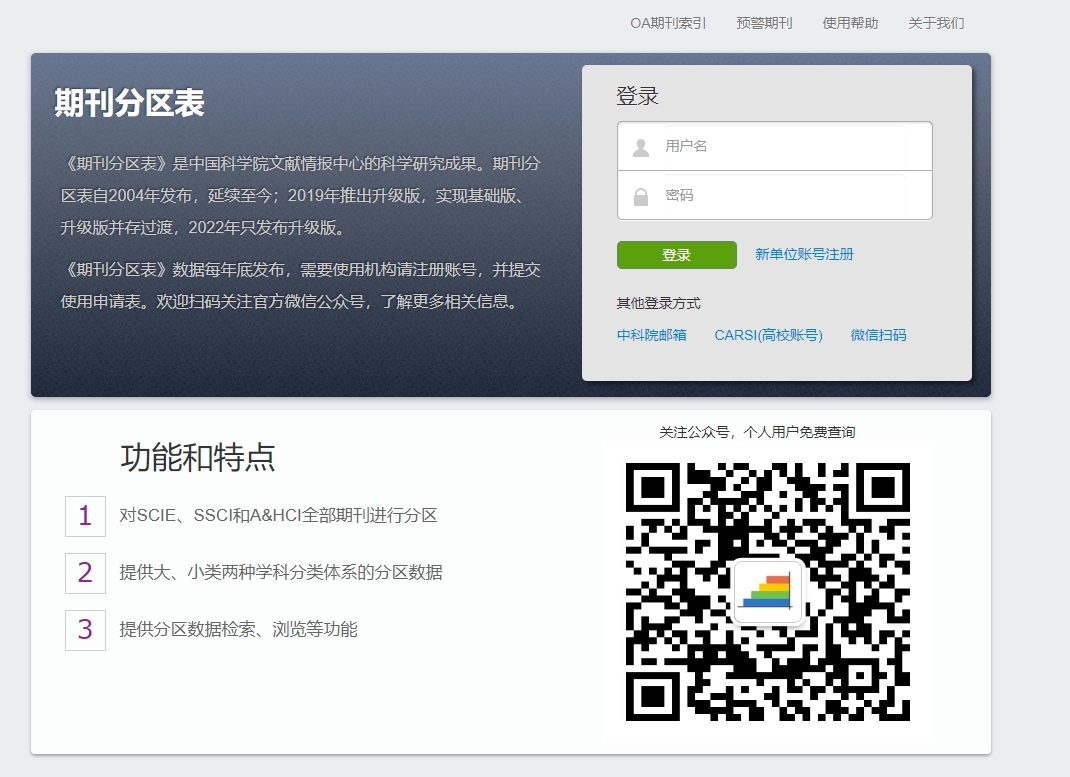
Task: Choose 微信扫码 login method
Action: (878, 335)
